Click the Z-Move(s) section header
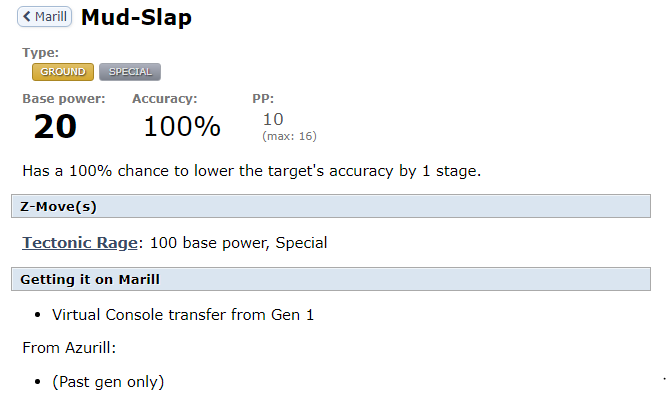668x405 pixels. click(331, 207)
